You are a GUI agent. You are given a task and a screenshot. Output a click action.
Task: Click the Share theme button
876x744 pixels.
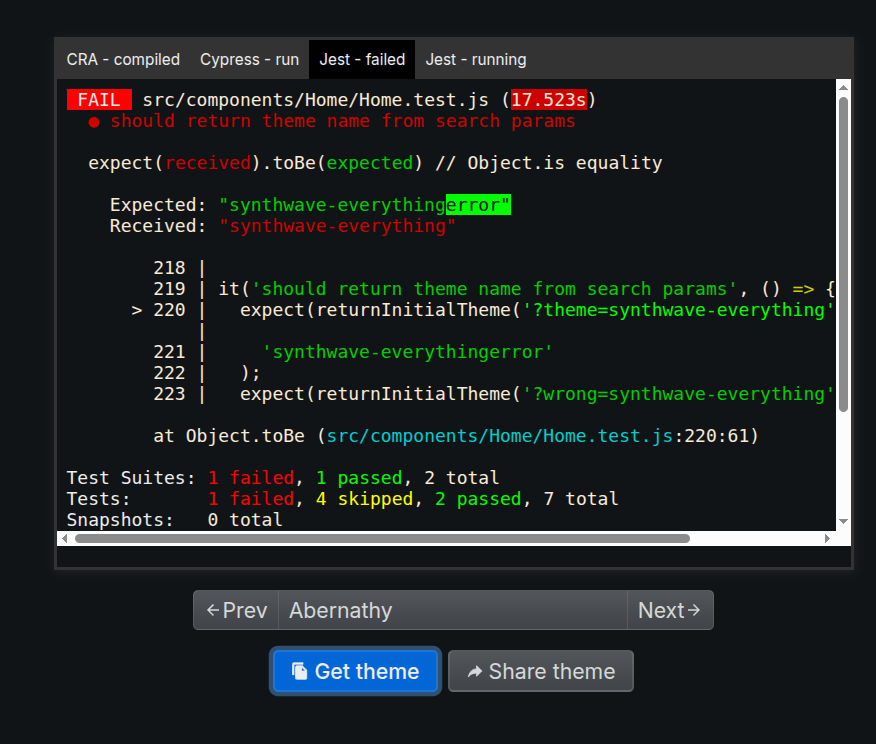(x=540, y=671)
